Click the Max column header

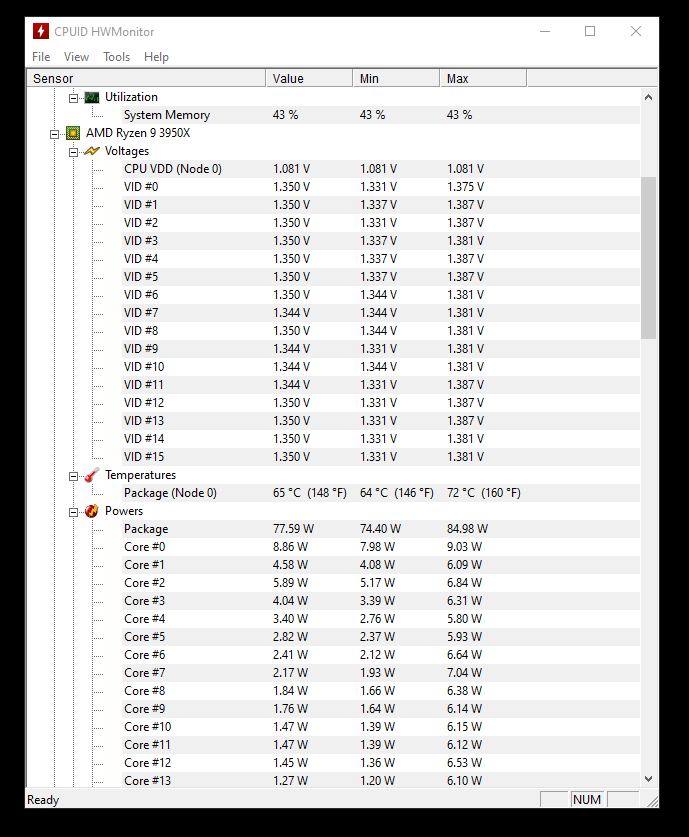tap(483, 78)
